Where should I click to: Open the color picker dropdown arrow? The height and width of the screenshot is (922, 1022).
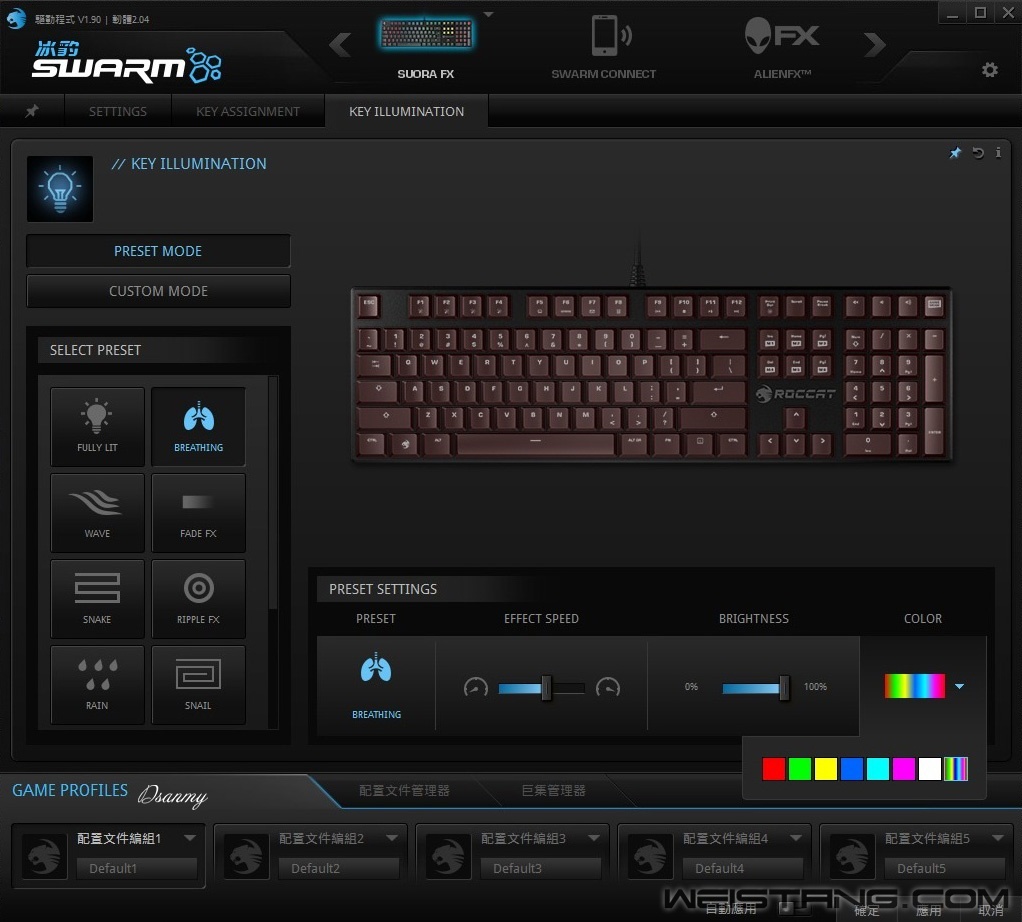point(959,686)
